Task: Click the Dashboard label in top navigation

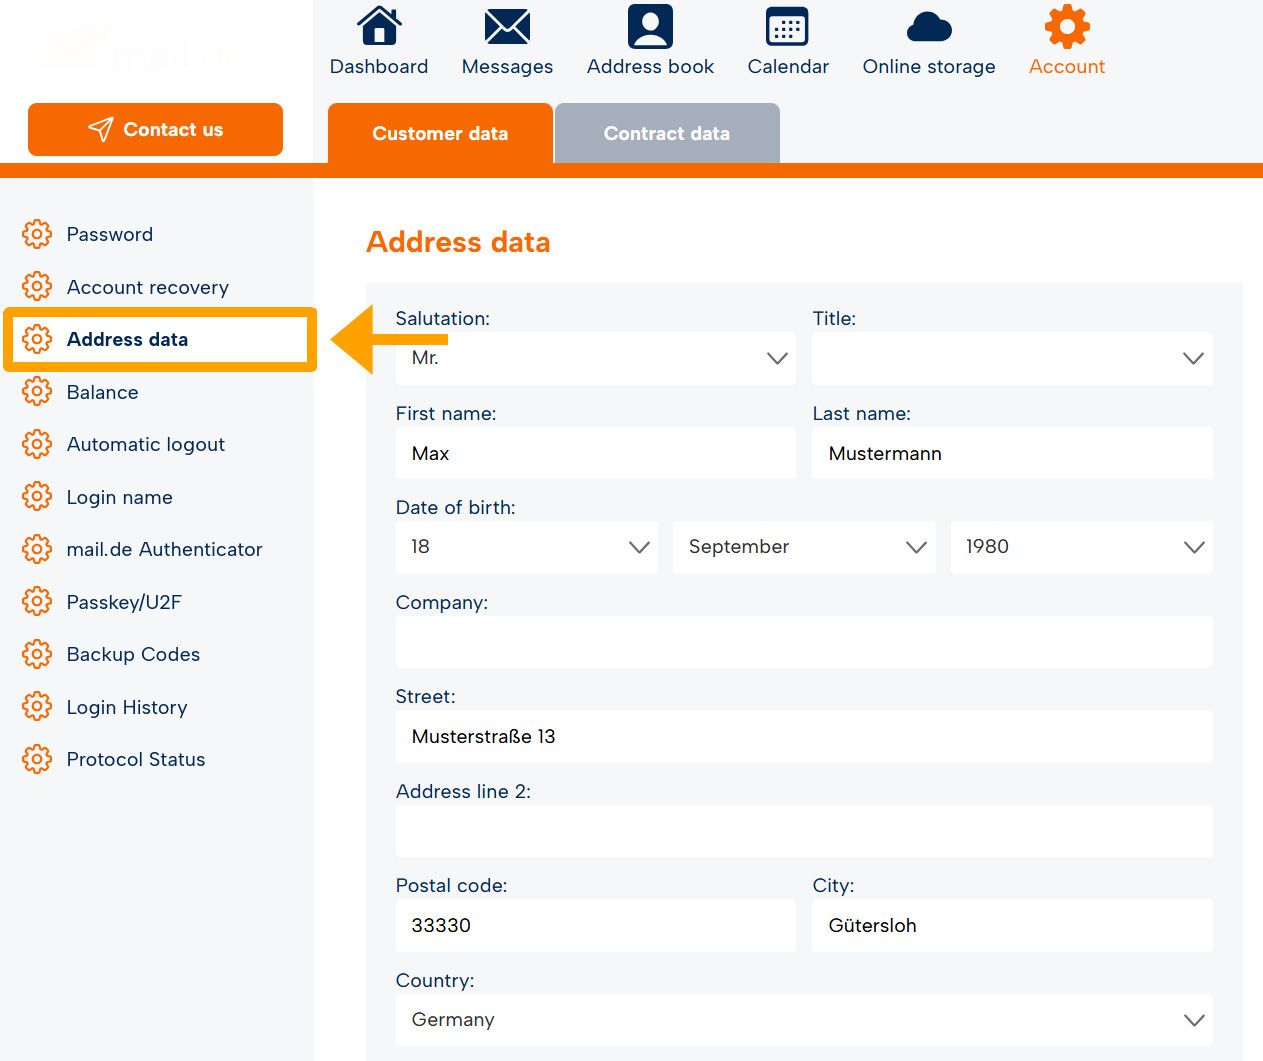Action: tap(379, 66)
